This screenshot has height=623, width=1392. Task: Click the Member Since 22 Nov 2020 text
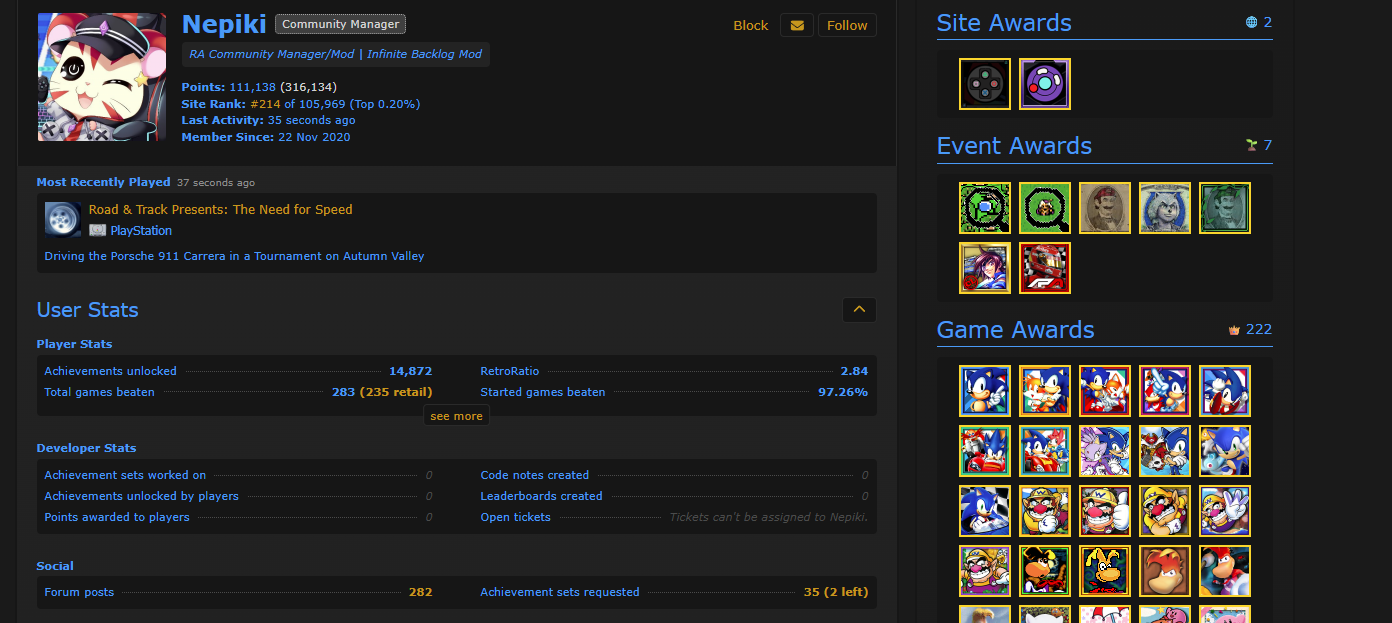coord(266,137)
